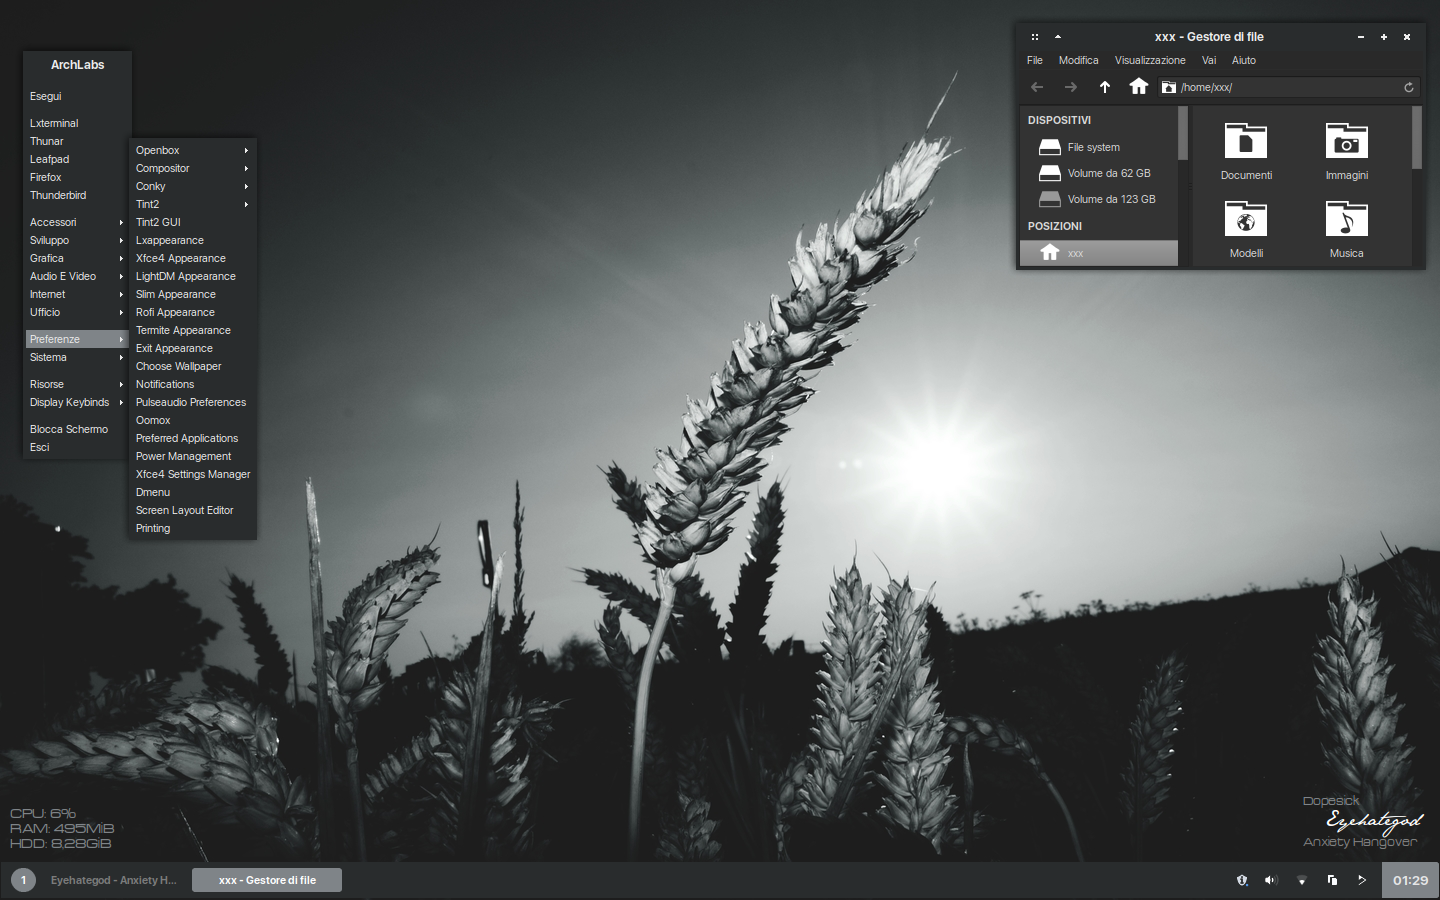This screenshot has height=900, width=1440.
Task: Open the Vai menu
Action: [1209, 60]
